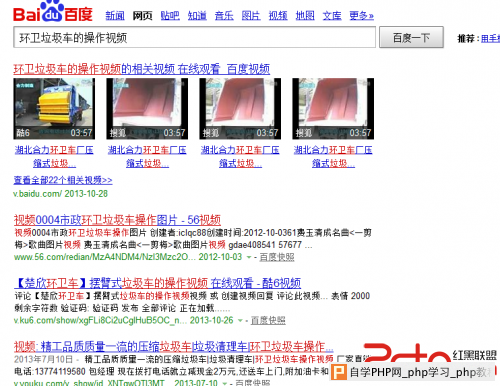Select the 图片 images tab
This screenshot has height=386, width=500.
click(x=251, y=16)
